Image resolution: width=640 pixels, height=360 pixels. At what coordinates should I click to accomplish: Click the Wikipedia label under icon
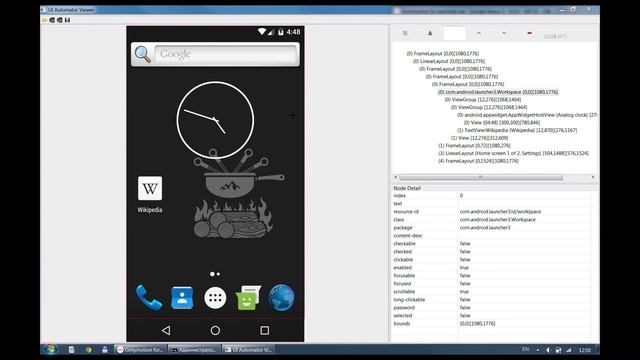pyautogui.click(x=150, y=210)
